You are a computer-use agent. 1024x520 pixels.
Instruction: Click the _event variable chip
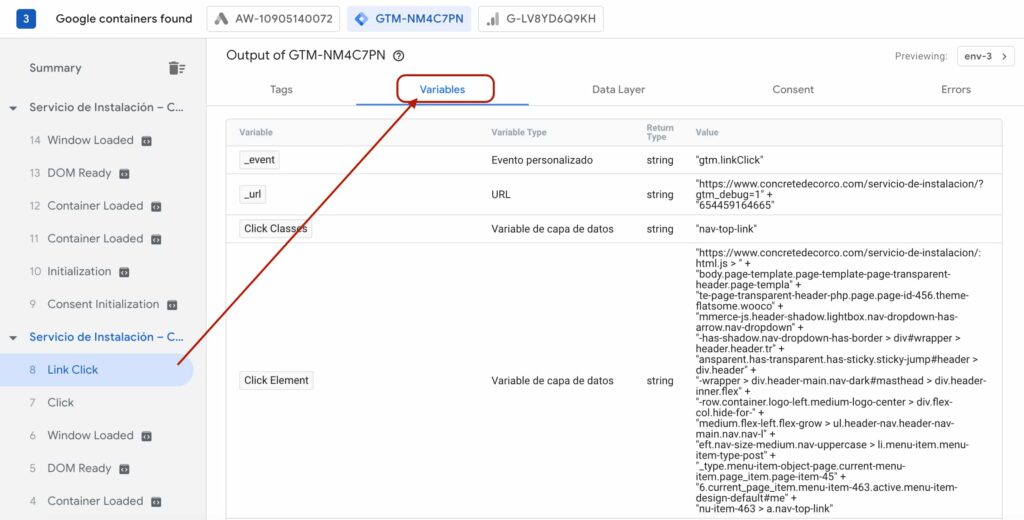259,160
